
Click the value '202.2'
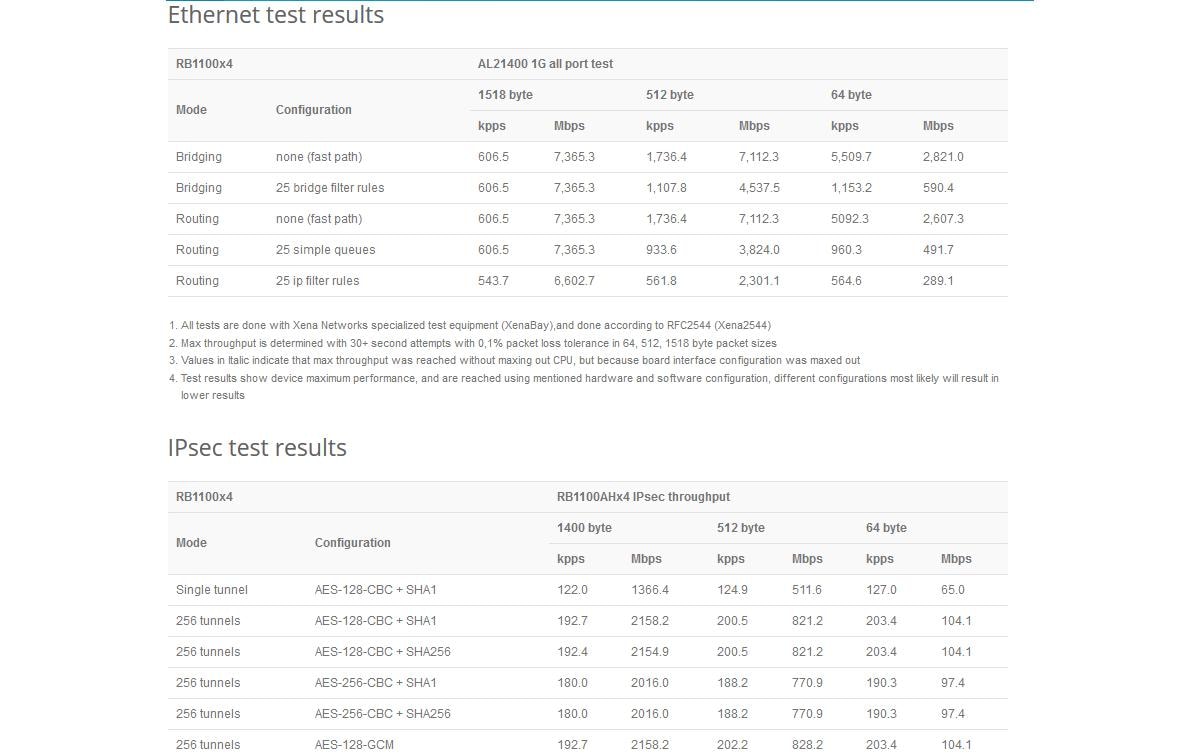click(x=732, y=745)
